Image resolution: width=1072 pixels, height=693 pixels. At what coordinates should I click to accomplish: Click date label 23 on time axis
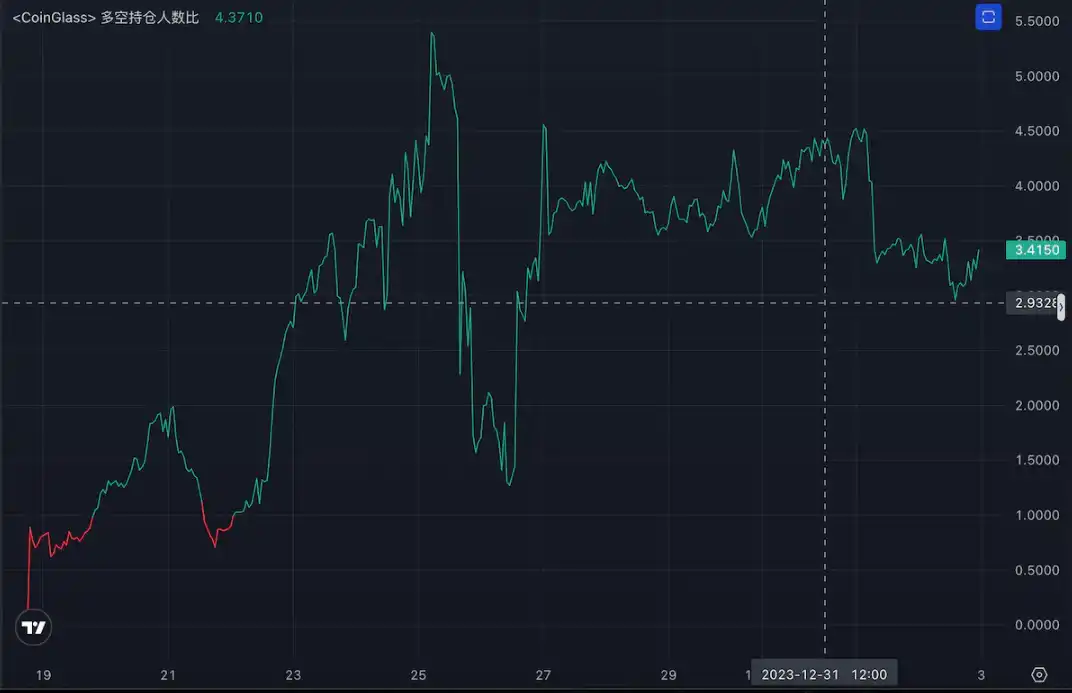(293, 674)
